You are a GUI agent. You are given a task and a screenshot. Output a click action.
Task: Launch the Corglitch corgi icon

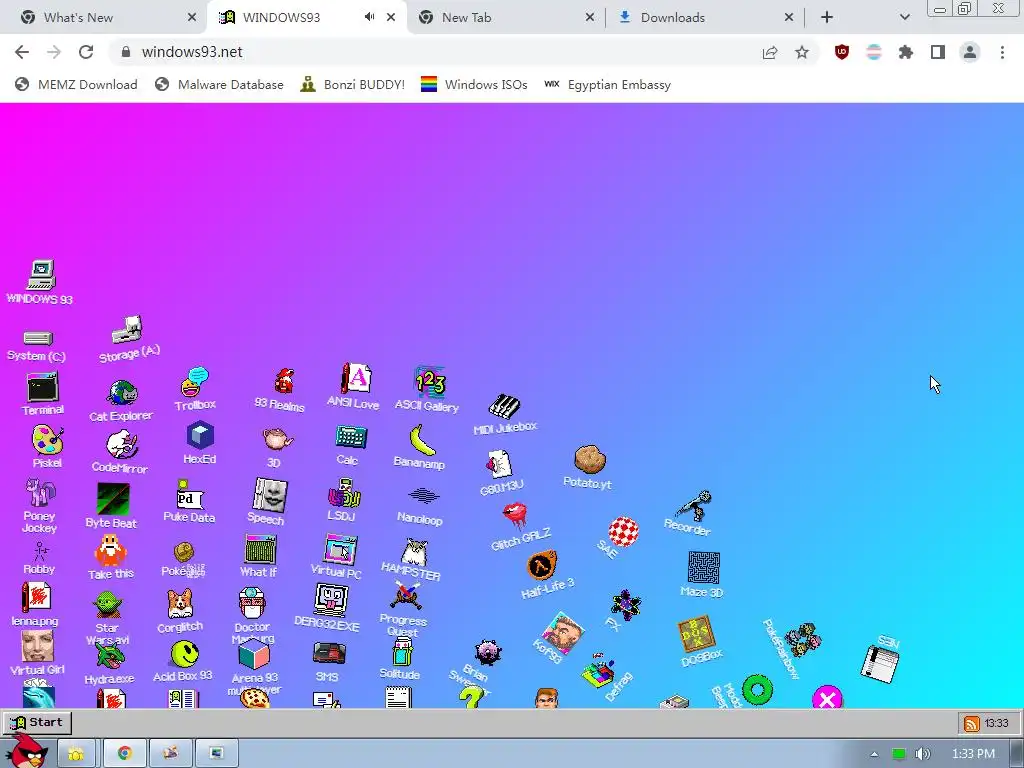(180, 603)
